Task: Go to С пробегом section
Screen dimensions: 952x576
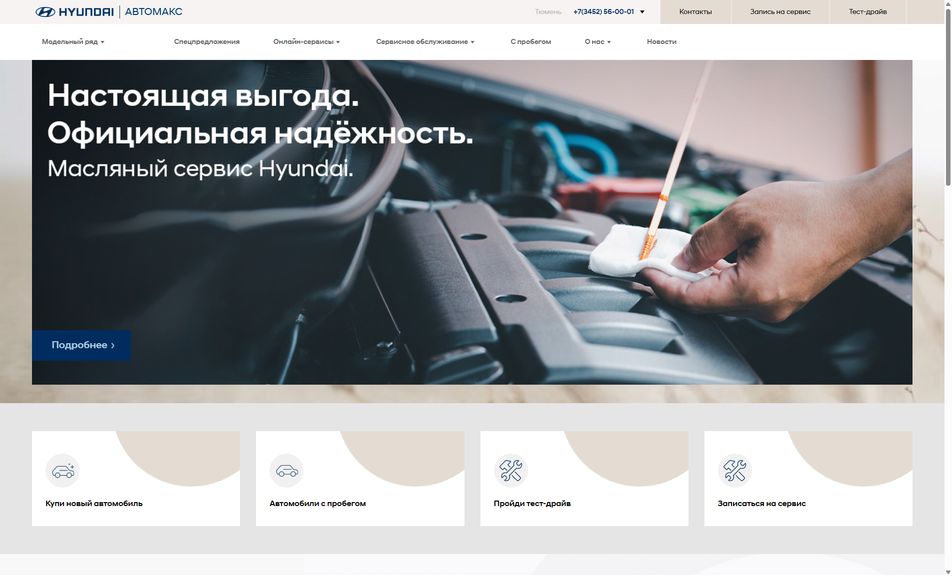Action: click(531, 42)
